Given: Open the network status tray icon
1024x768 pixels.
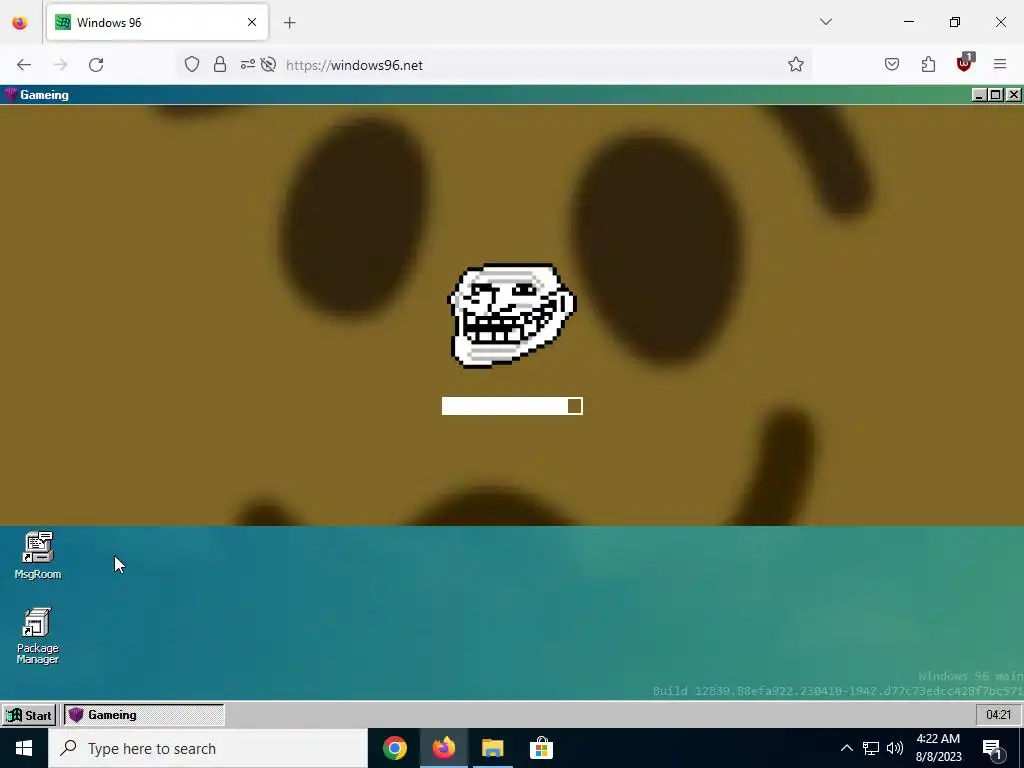Looking at the screenshot, I should click(871, 748).
